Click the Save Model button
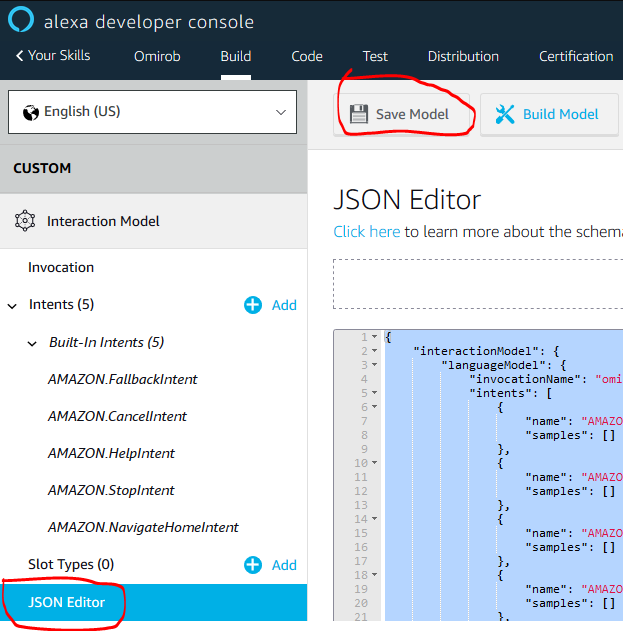Viewport: 623px width, 631px height. [x=401, y=115]
